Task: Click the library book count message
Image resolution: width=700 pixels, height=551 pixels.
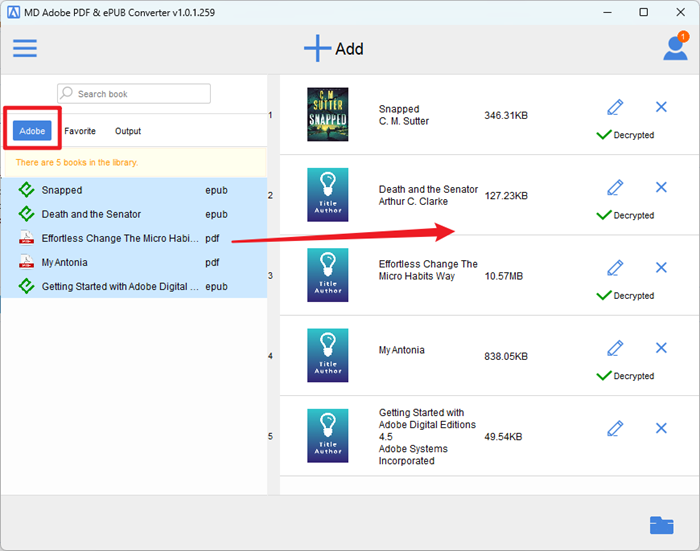Action: point(77,163)
